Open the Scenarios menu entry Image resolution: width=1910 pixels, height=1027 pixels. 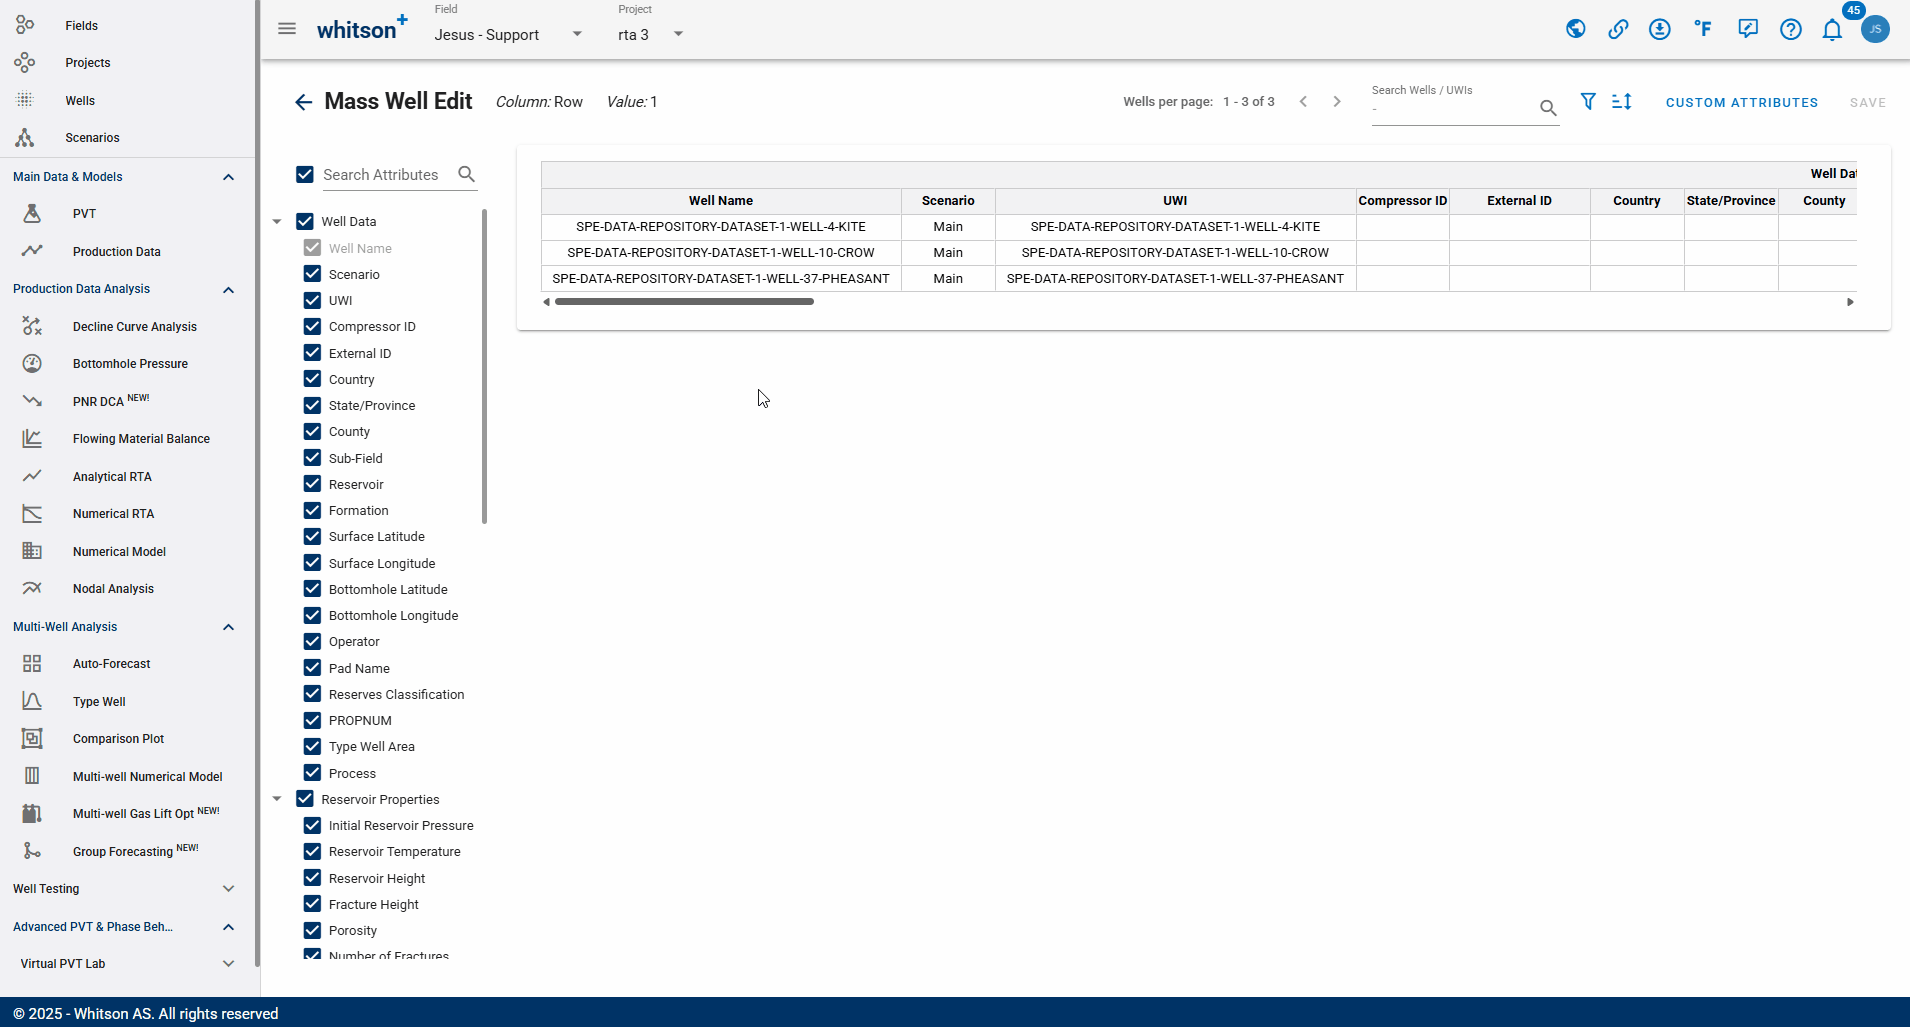tap(92, 137)
